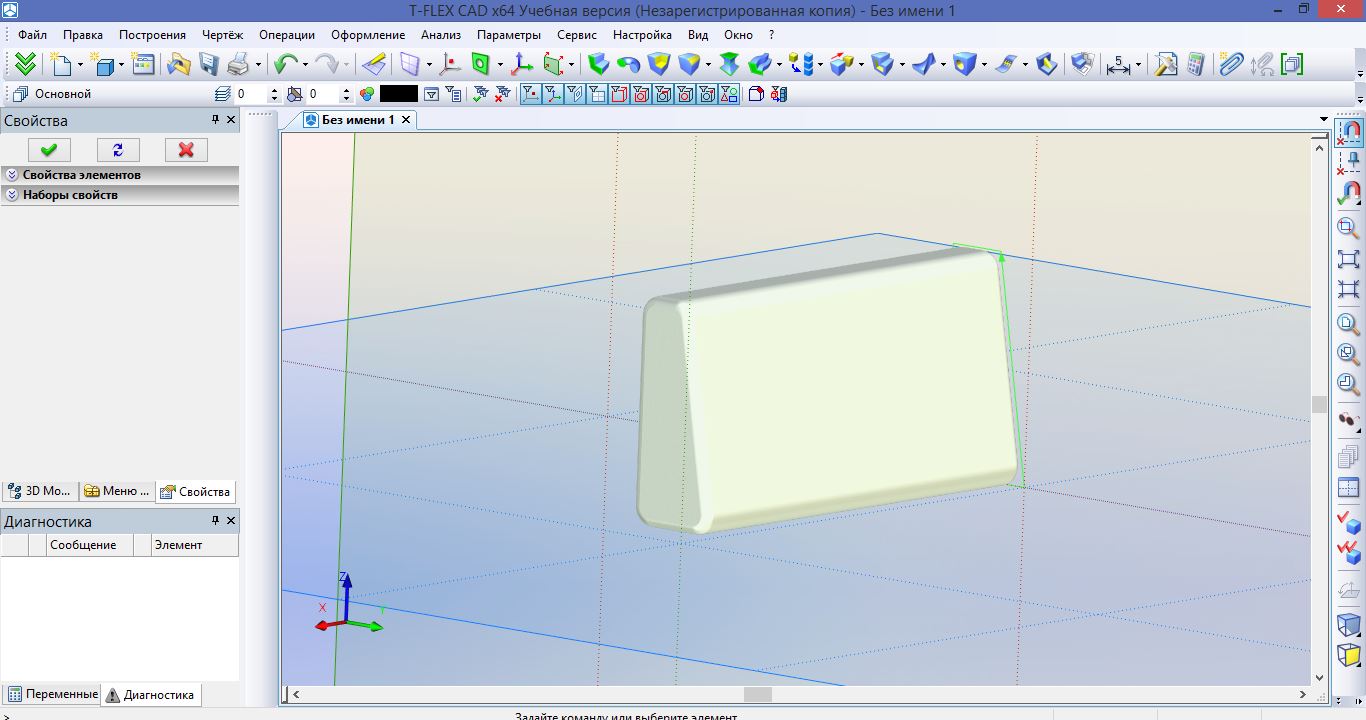
Task: Click the Loft operation icon
Action: tap(729, 65)
